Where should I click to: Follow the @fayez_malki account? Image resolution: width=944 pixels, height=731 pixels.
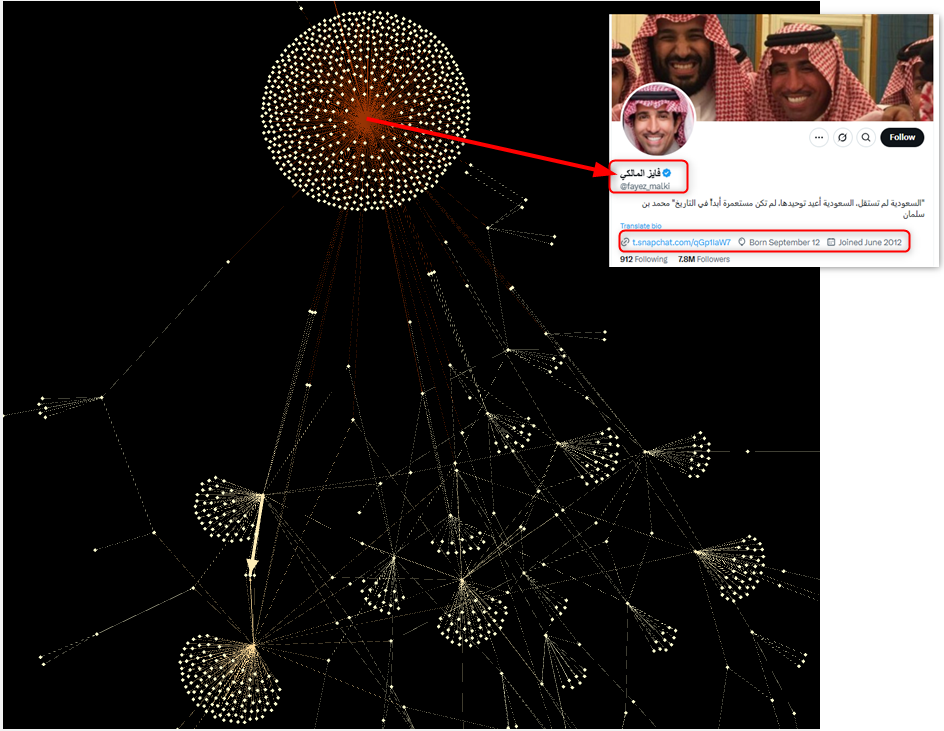(x=902, y=137)
